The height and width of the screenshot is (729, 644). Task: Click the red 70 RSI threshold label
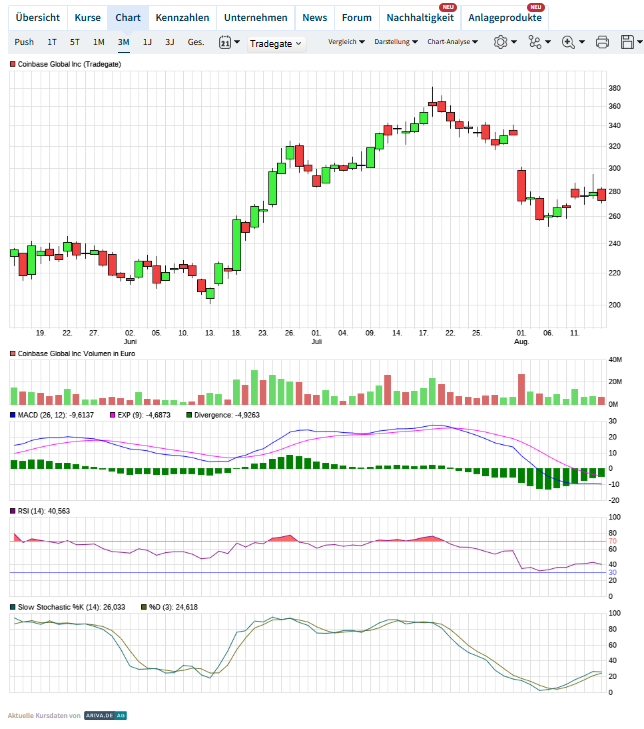tap(612, 541)
